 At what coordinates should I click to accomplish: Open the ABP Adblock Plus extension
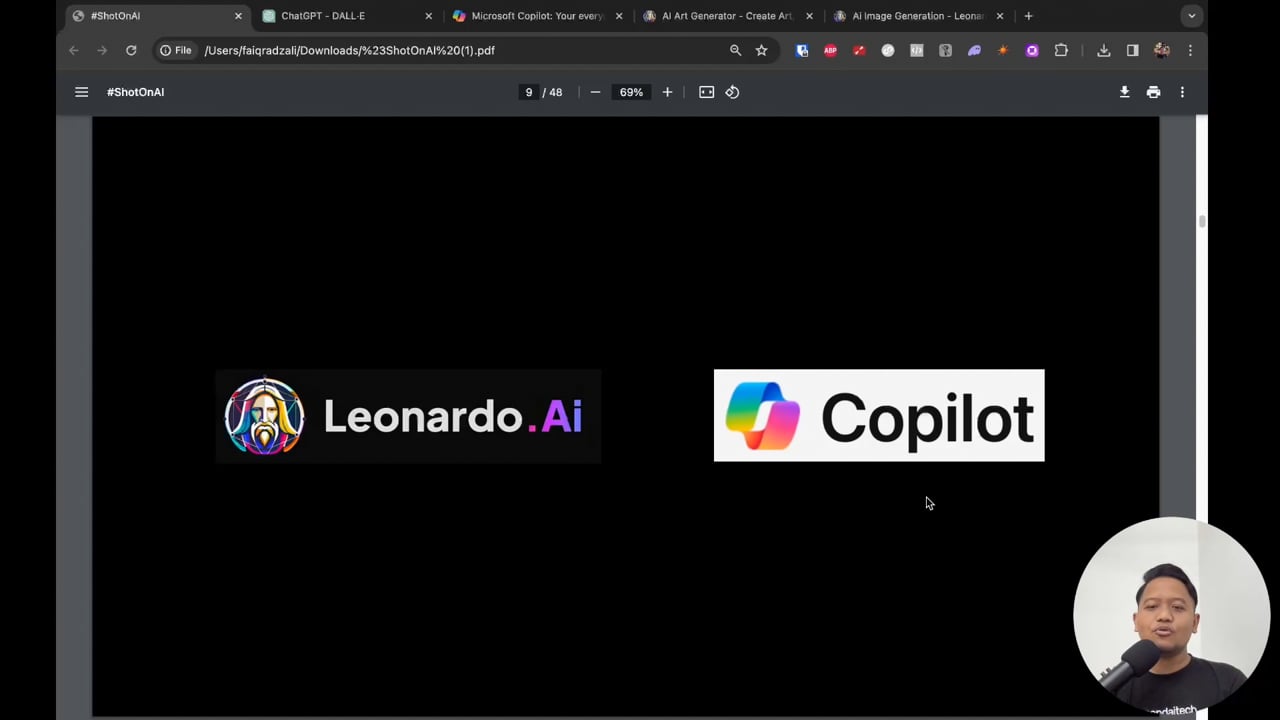(830, 50)
